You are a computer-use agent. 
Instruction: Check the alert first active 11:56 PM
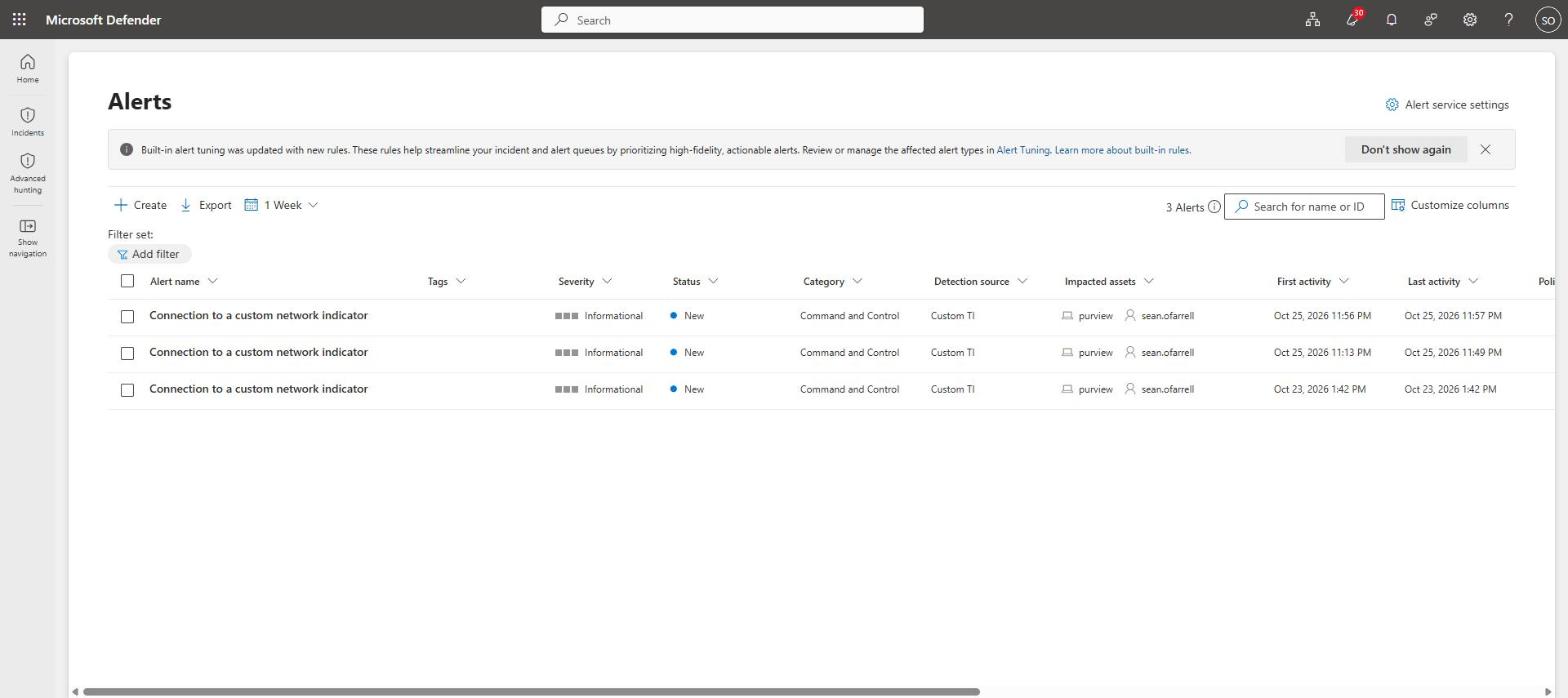(127, 316)
